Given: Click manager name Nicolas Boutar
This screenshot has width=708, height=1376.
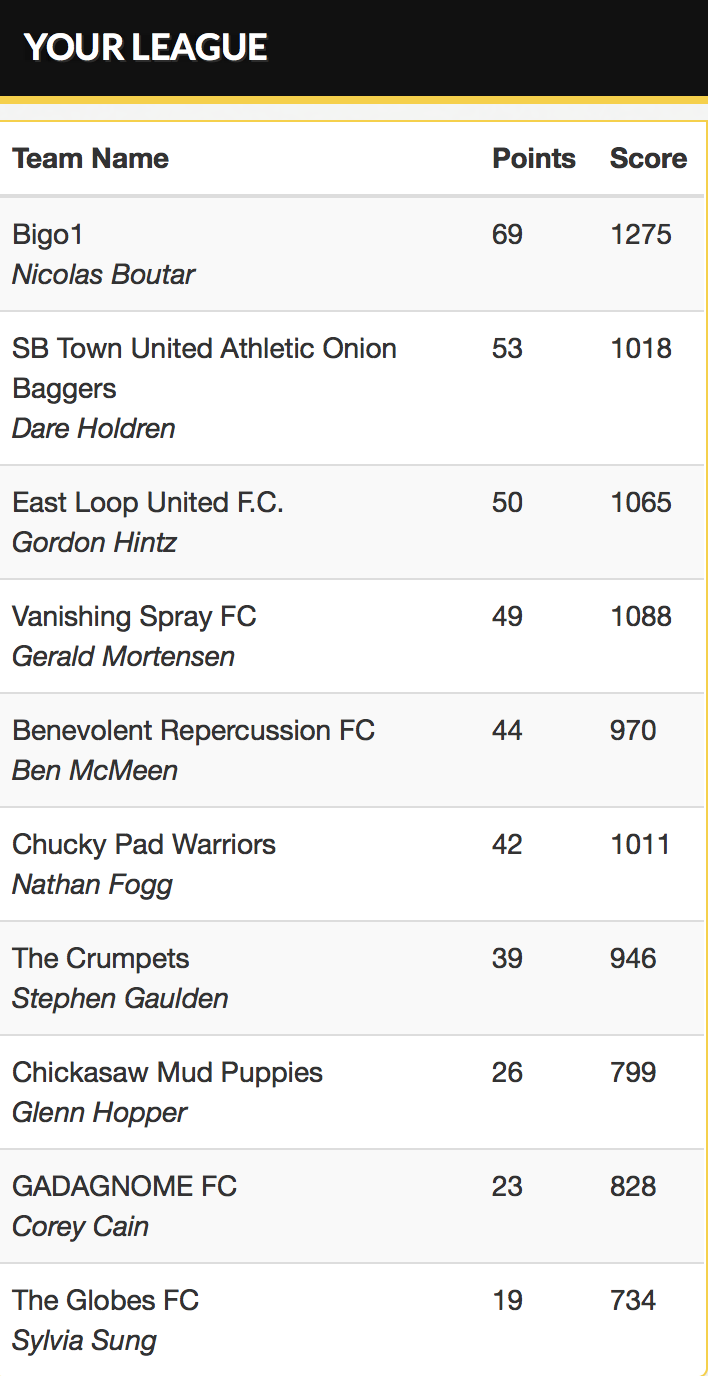Looking at the screenshot, I should (103, 274).
